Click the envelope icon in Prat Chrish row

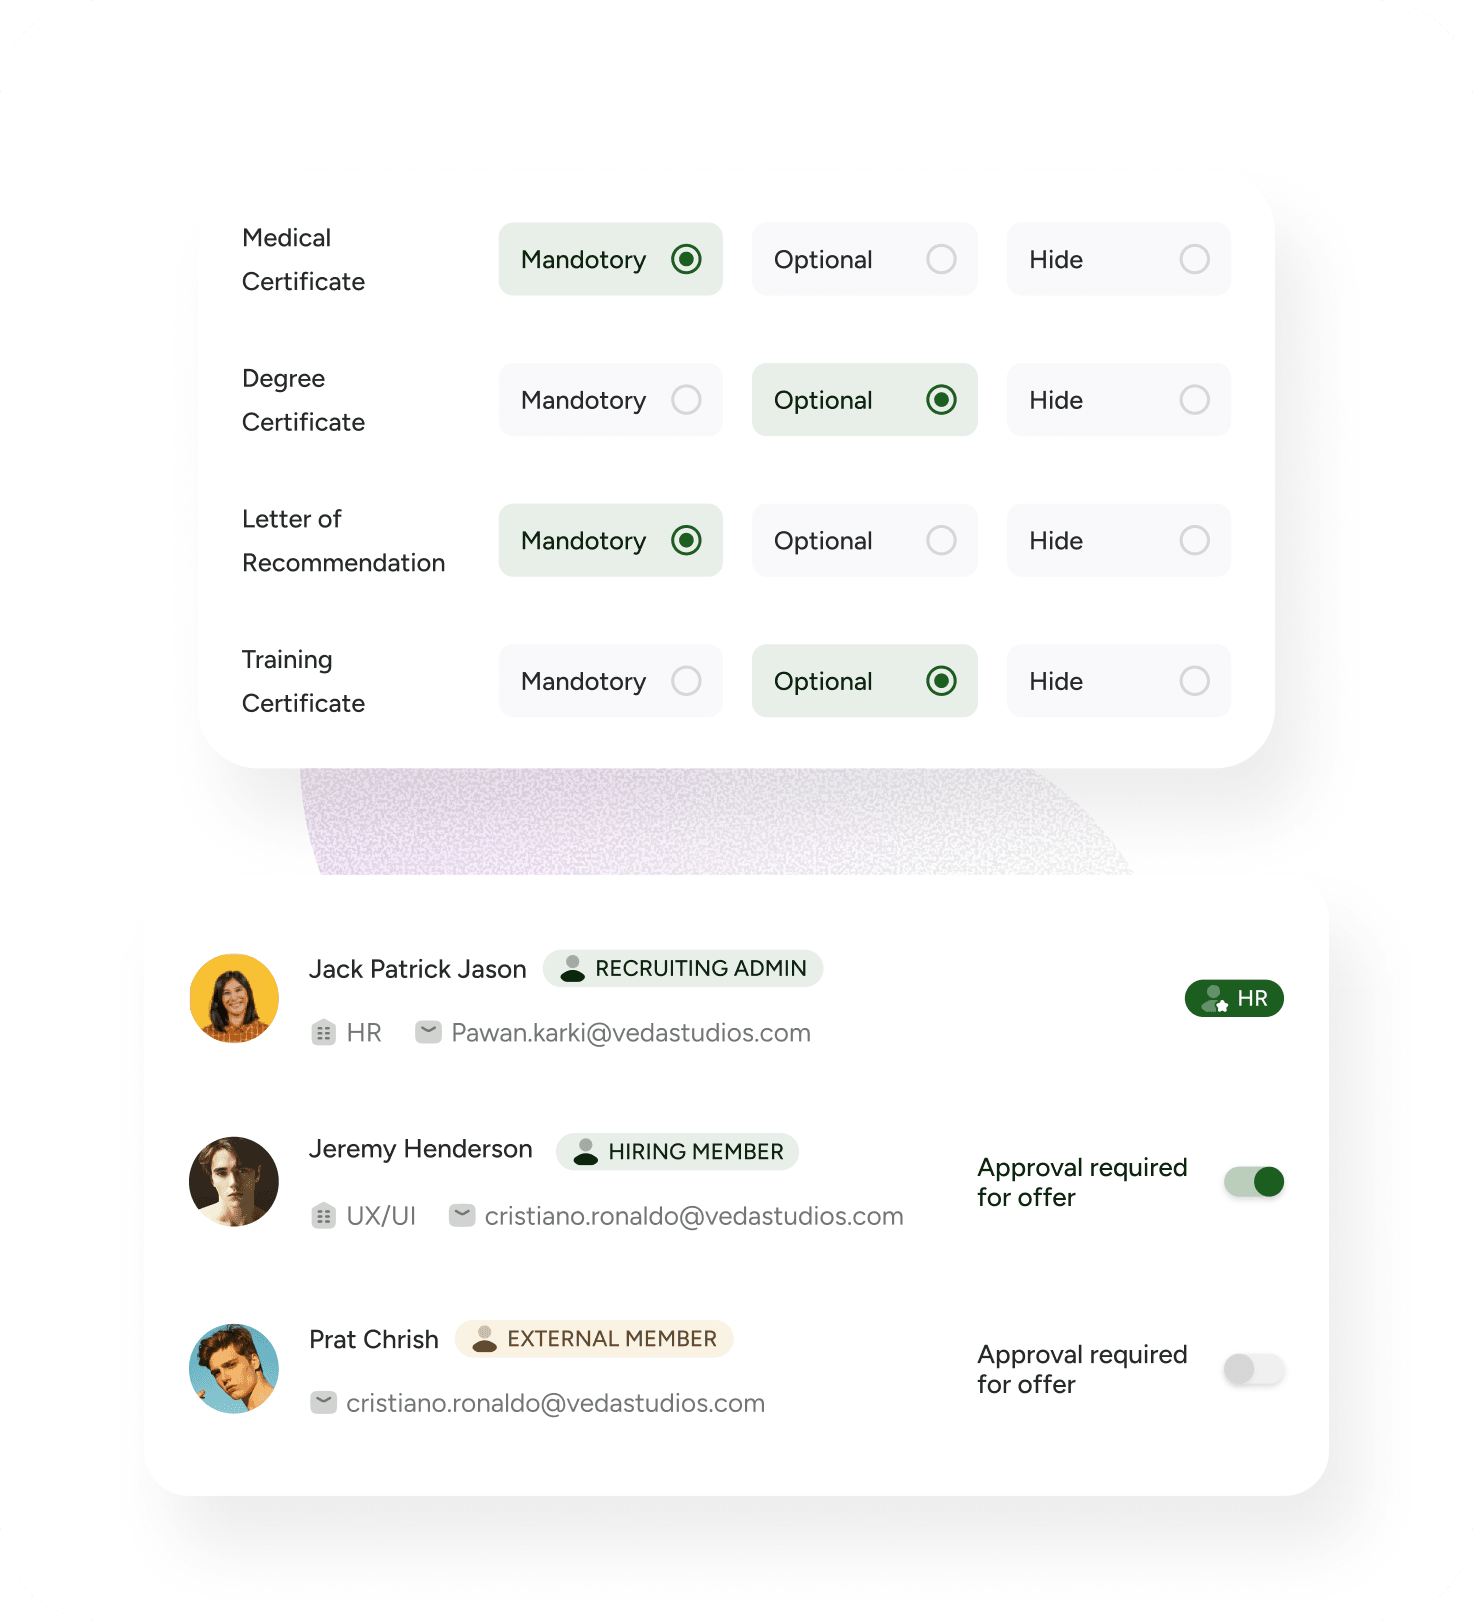pos(323,1403)
